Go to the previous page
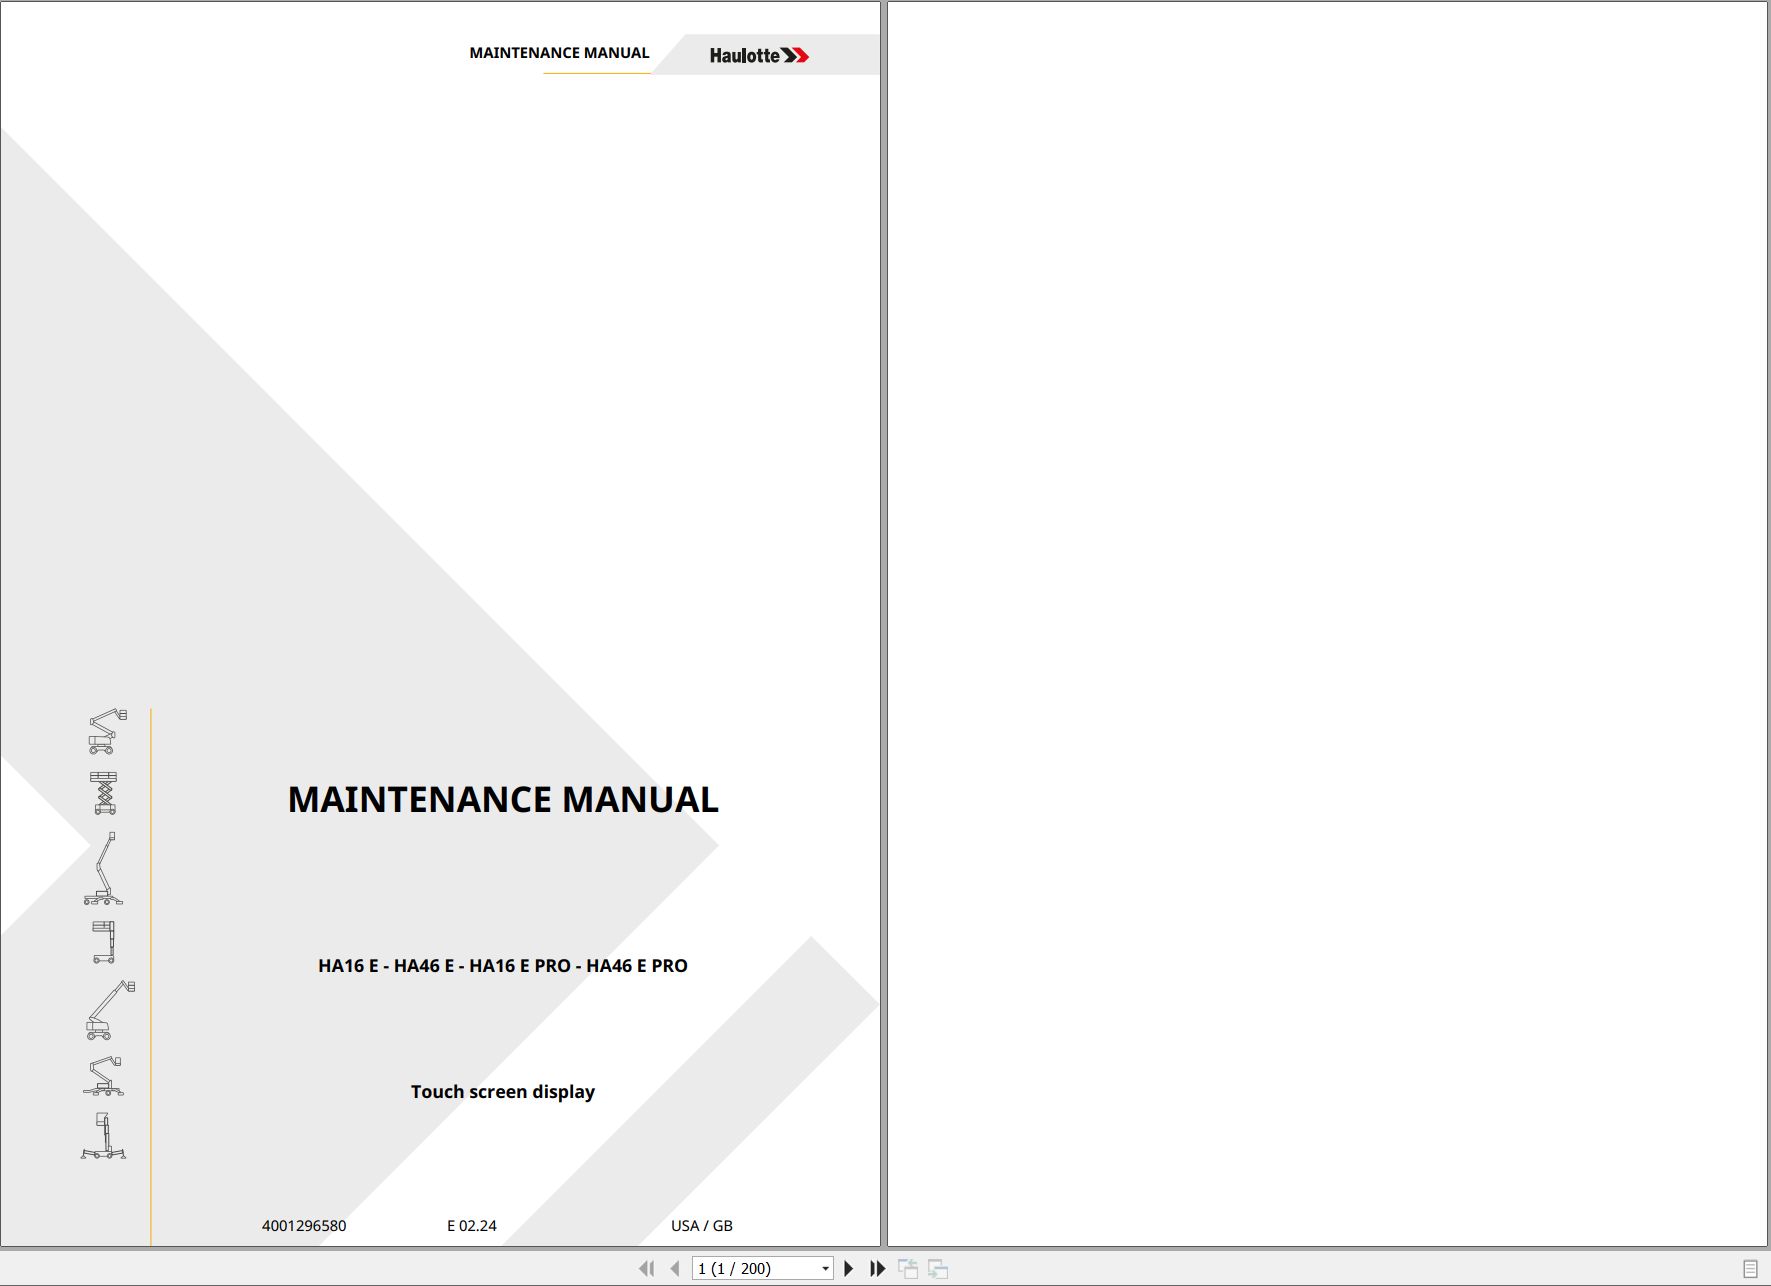This screenshot has height=1286, width=1771. pos(675,1268)
